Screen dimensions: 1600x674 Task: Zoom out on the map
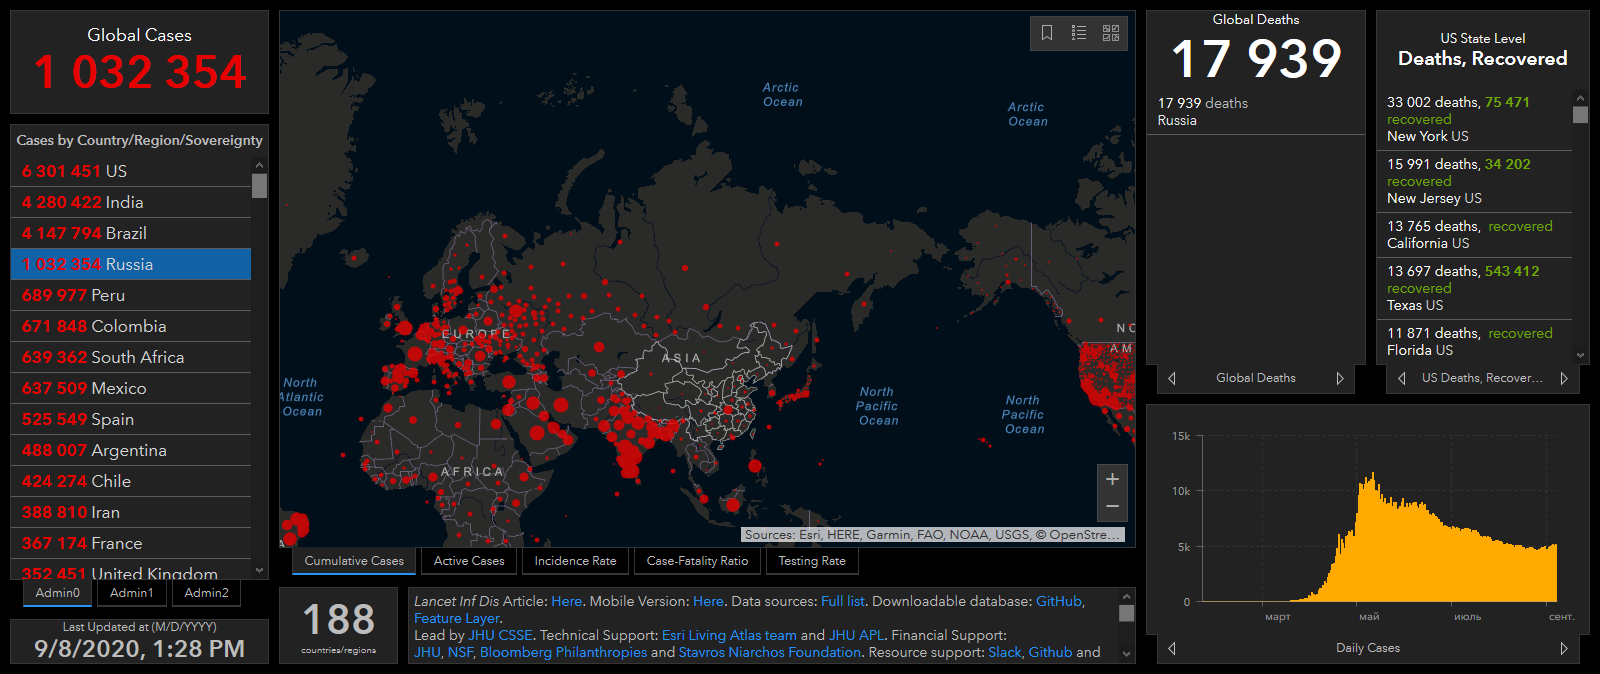[1112, 507]
